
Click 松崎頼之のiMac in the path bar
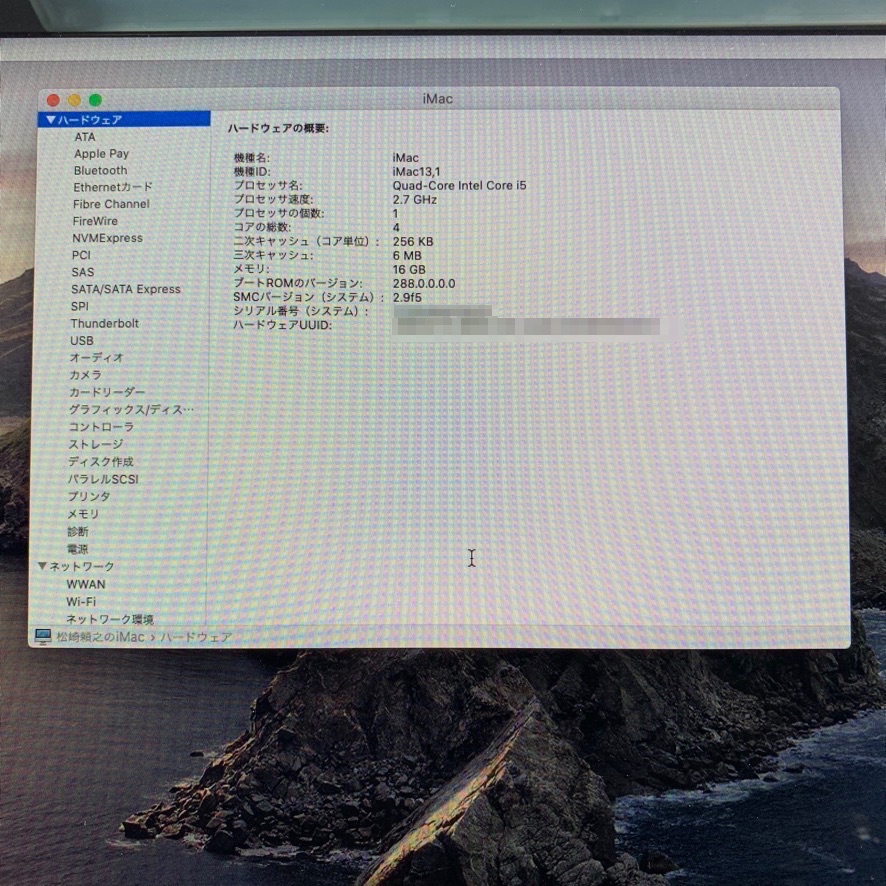click(x=100, y=637)
